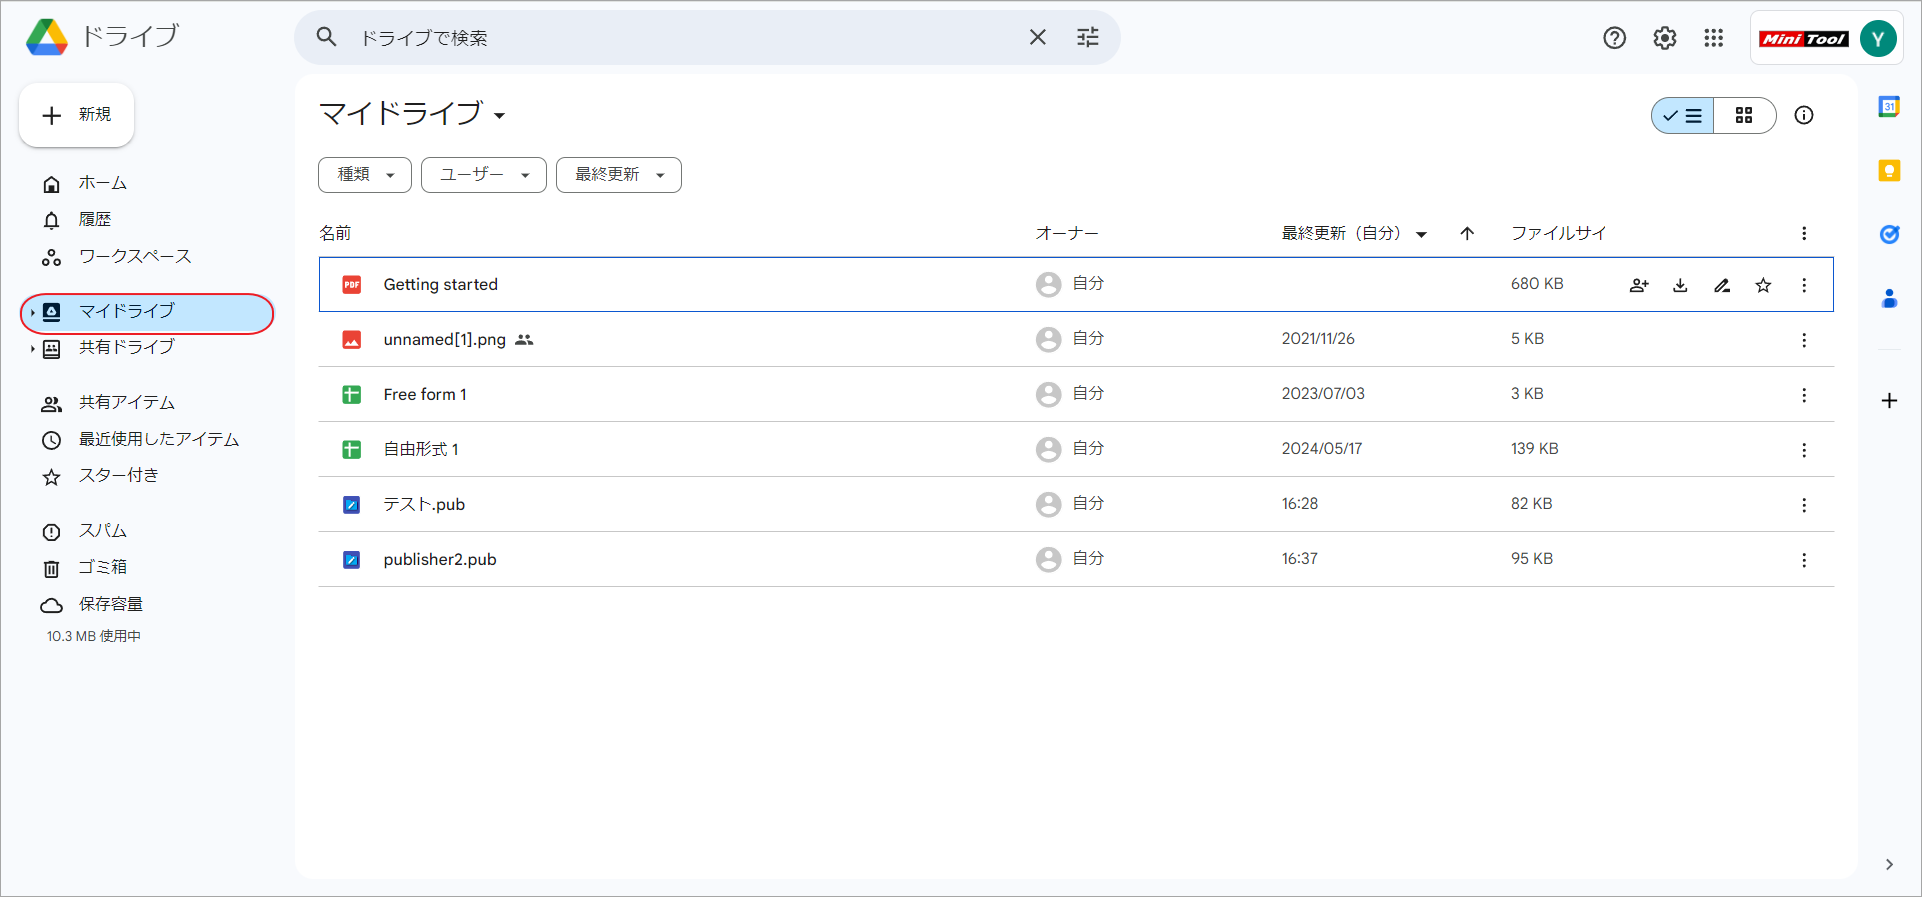Open the Google apps grid launcher
Viewport: 1922px width, 897px height.
(x=1714, y=38)
